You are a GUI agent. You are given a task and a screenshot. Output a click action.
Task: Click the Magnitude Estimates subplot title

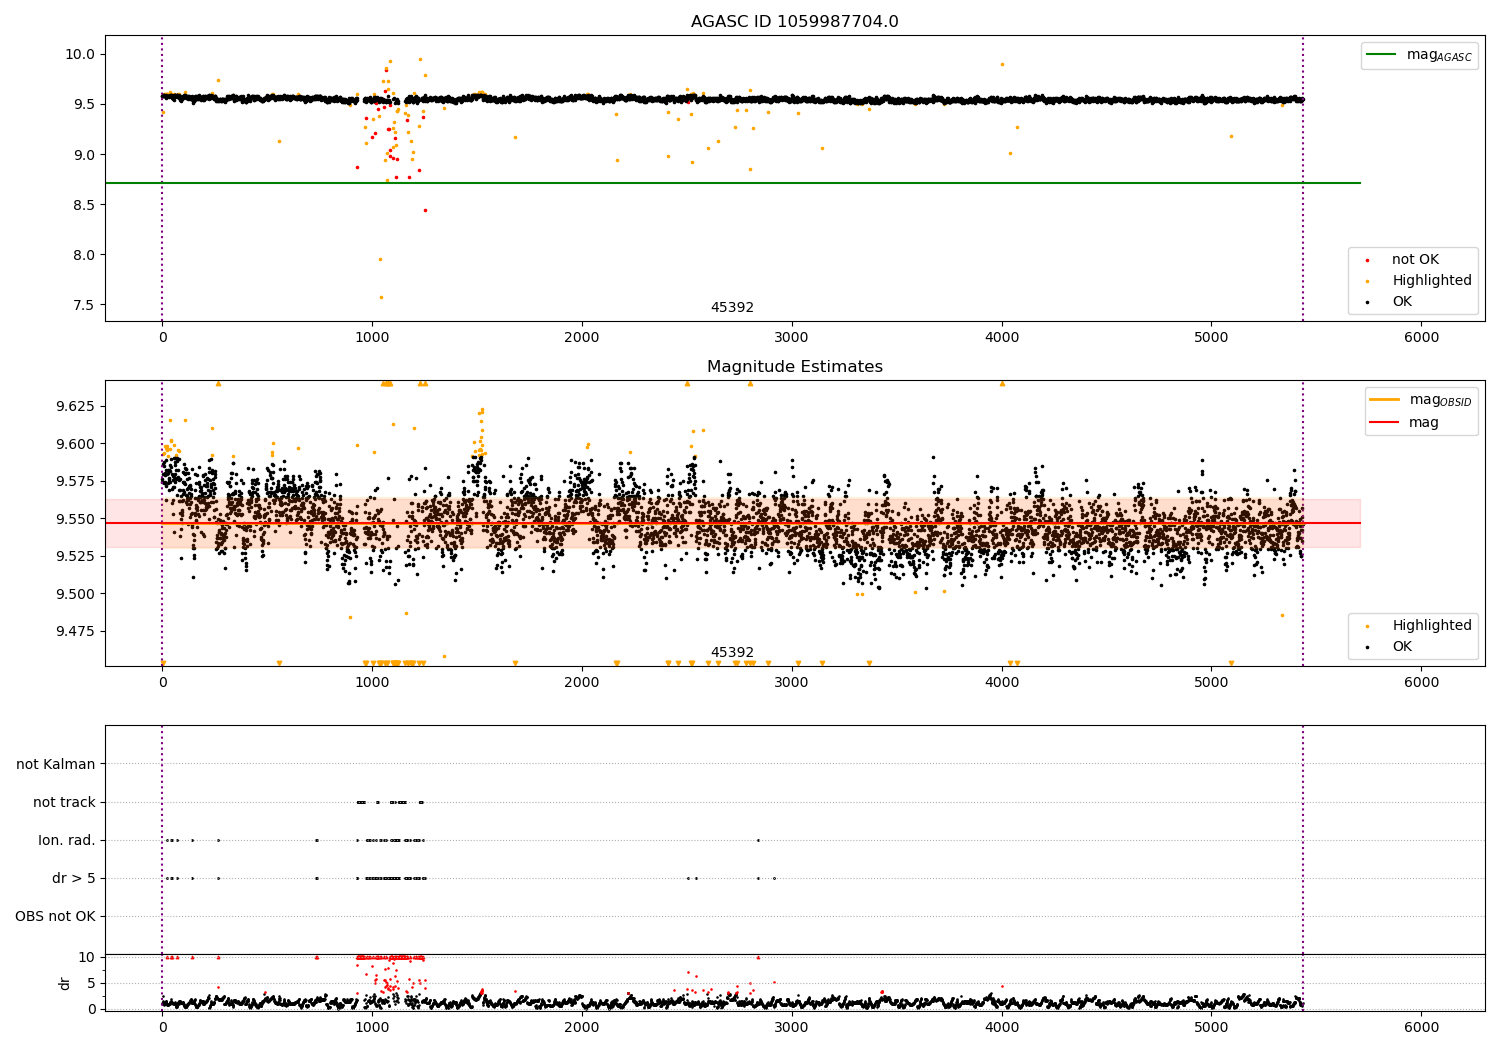click(794, 367)
